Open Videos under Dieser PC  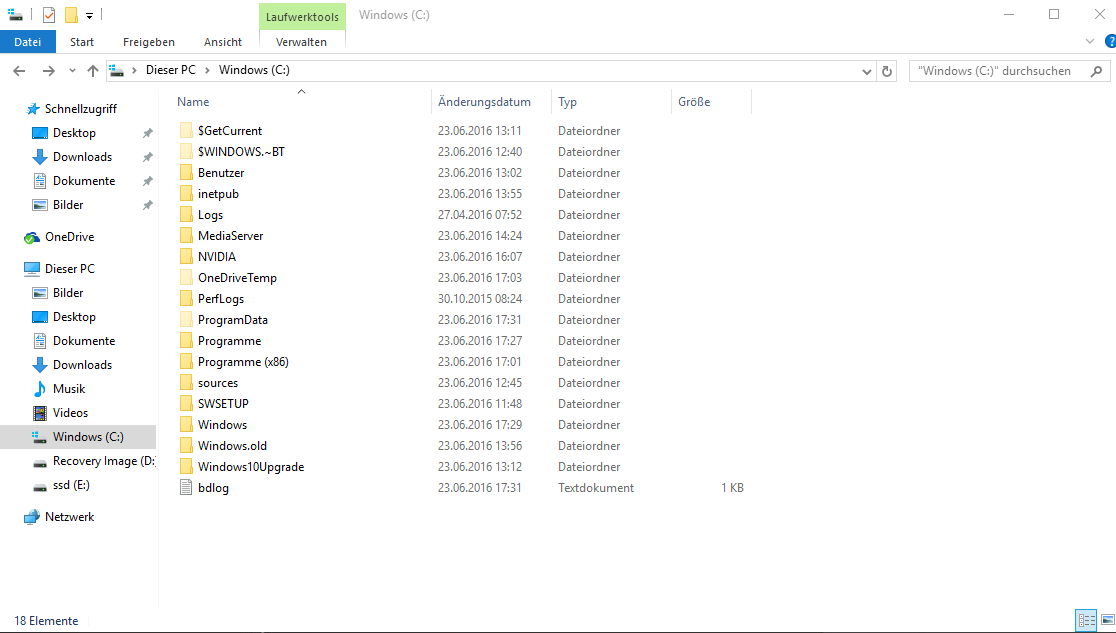point(70,413)
